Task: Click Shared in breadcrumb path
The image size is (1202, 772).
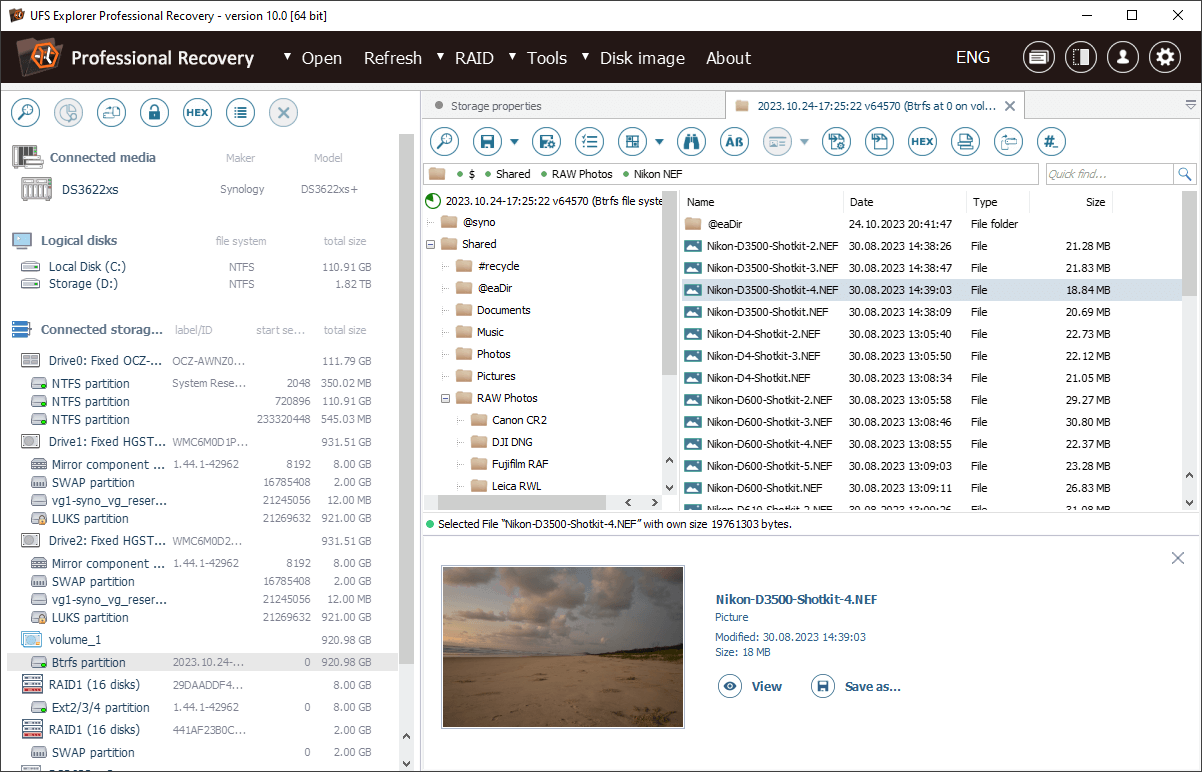Action: pos(513,174)
